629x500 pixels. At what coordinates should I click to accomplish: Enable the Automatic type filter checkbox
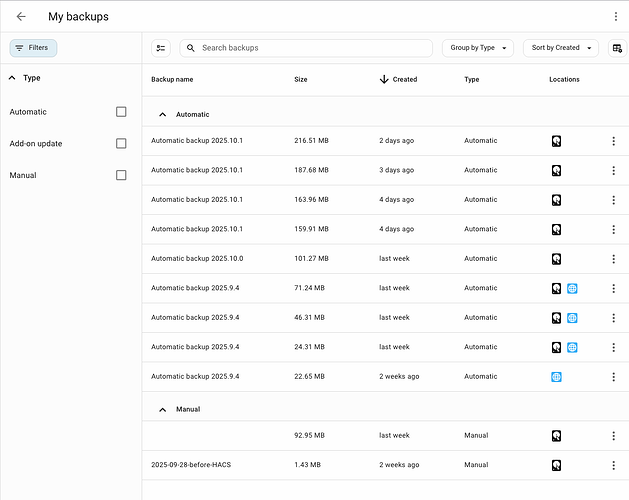121,112
